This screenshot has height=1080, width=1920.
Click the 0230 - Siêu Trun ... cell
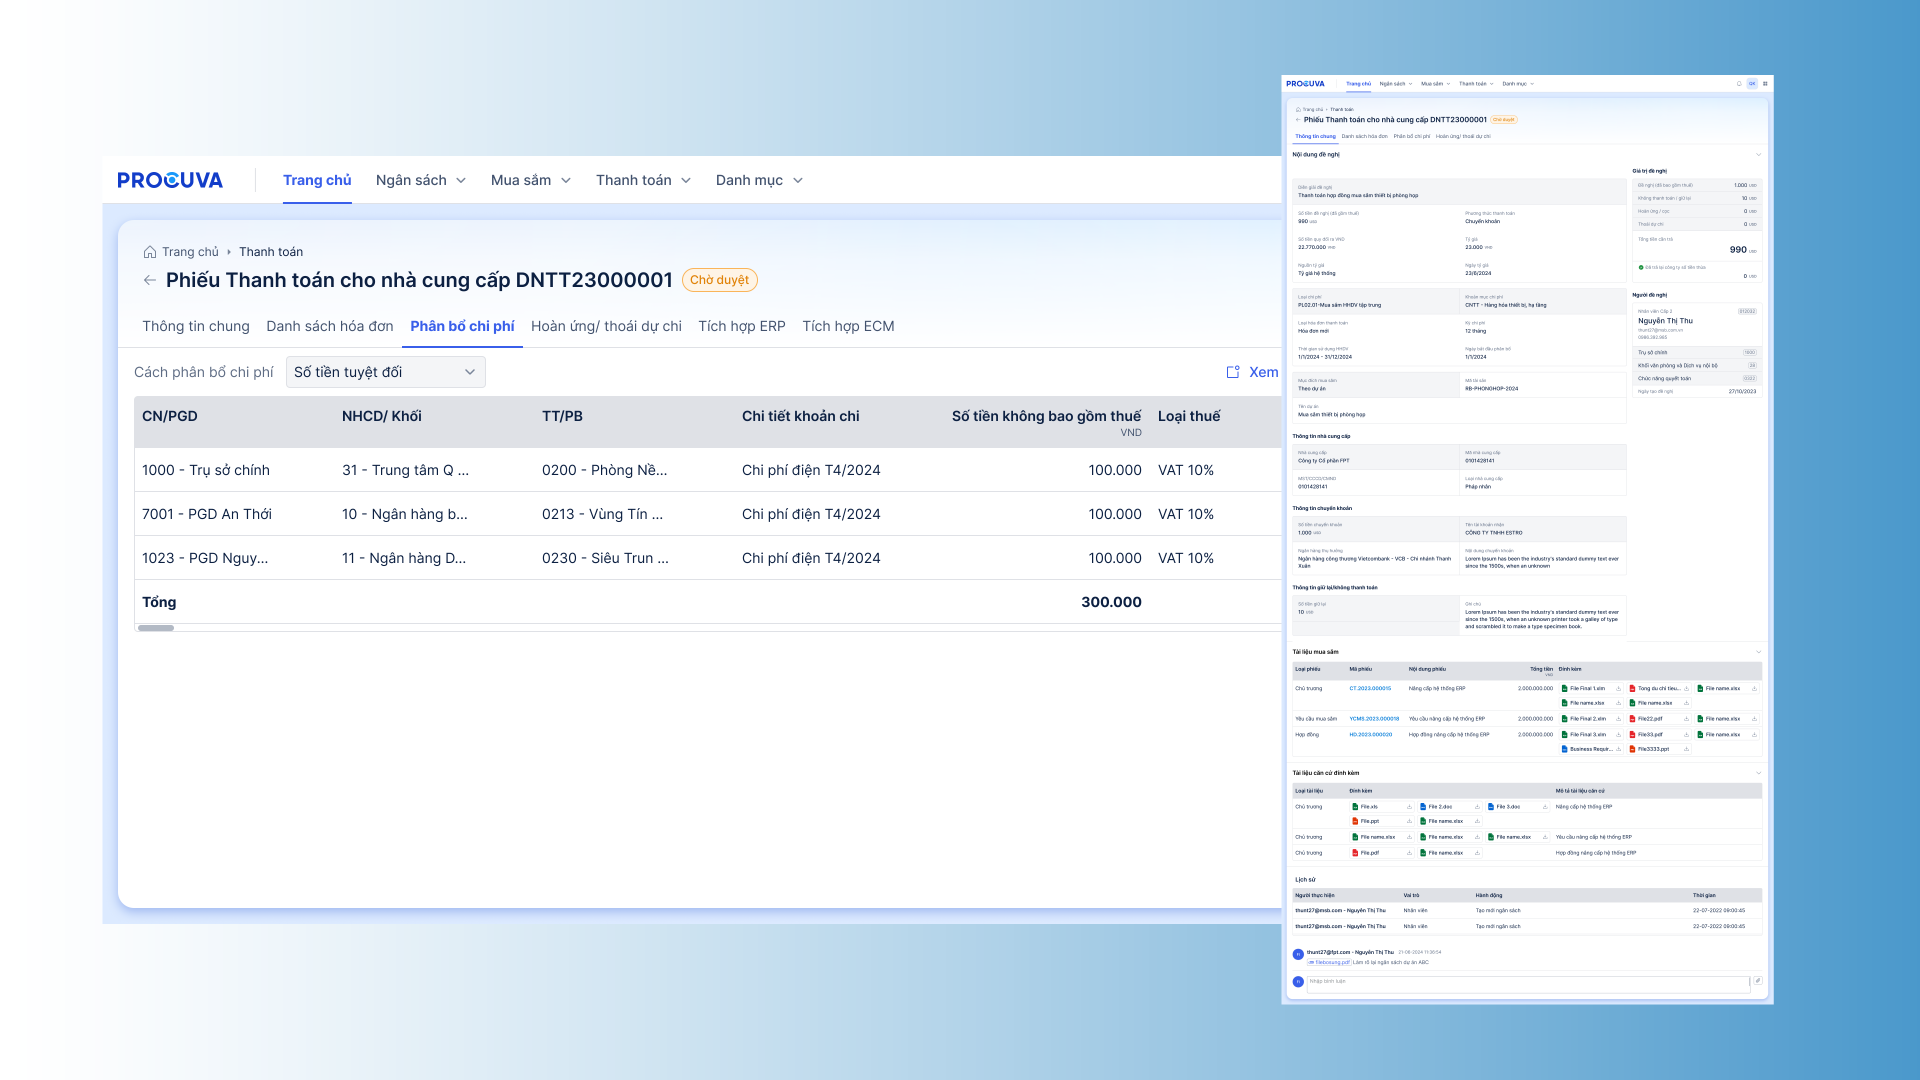pyautogui.click(x=605, y=558)
